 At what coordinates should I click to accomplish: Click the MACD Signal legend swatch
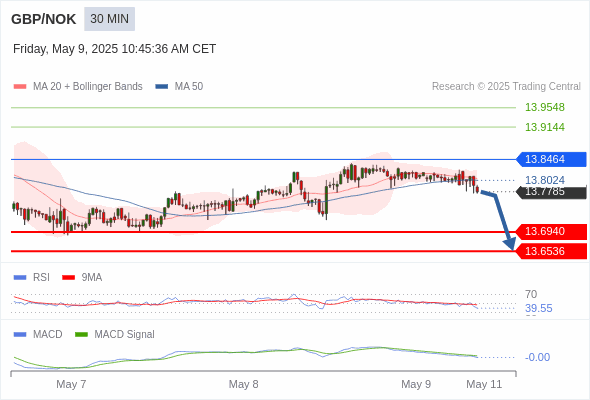[x=81, y=335]
